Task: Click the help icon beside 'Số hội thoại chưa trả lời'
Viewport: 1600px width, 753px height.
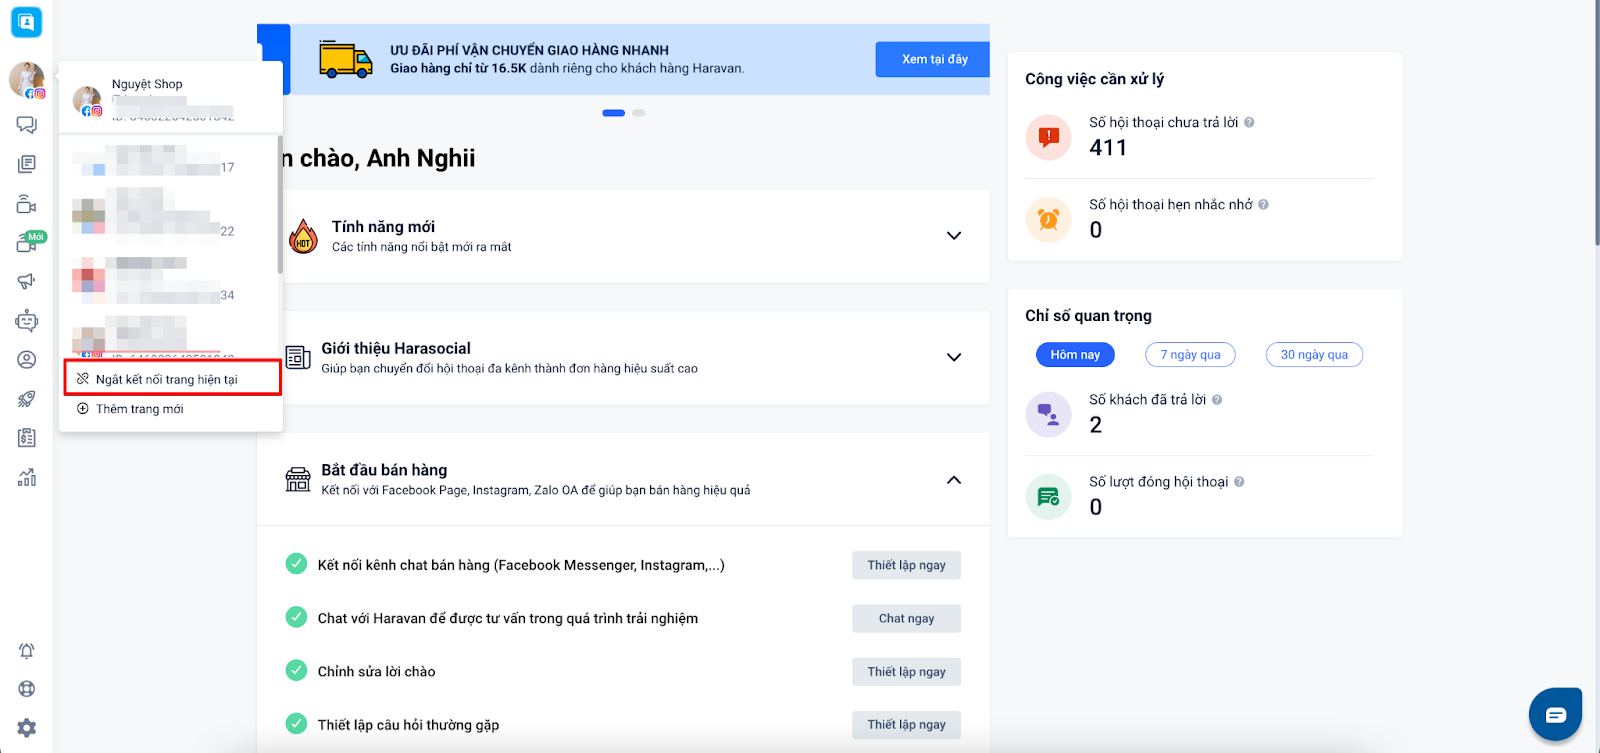Action: click(1249, 122)
